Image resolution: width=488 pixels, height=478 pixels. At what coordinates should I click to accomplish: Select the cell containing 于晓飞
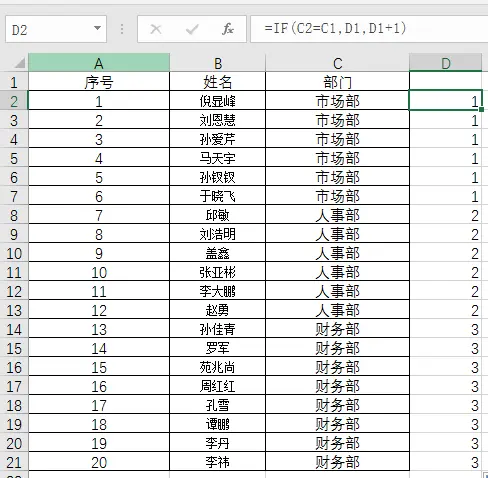point(217,196)
